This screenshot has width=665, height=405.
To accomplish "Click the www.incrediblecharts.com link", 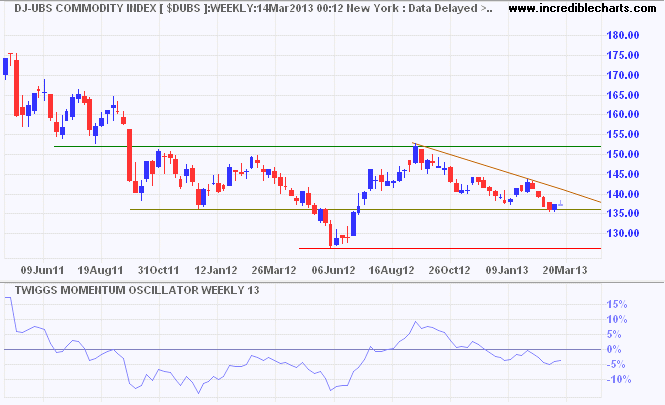I will (582, 8).
